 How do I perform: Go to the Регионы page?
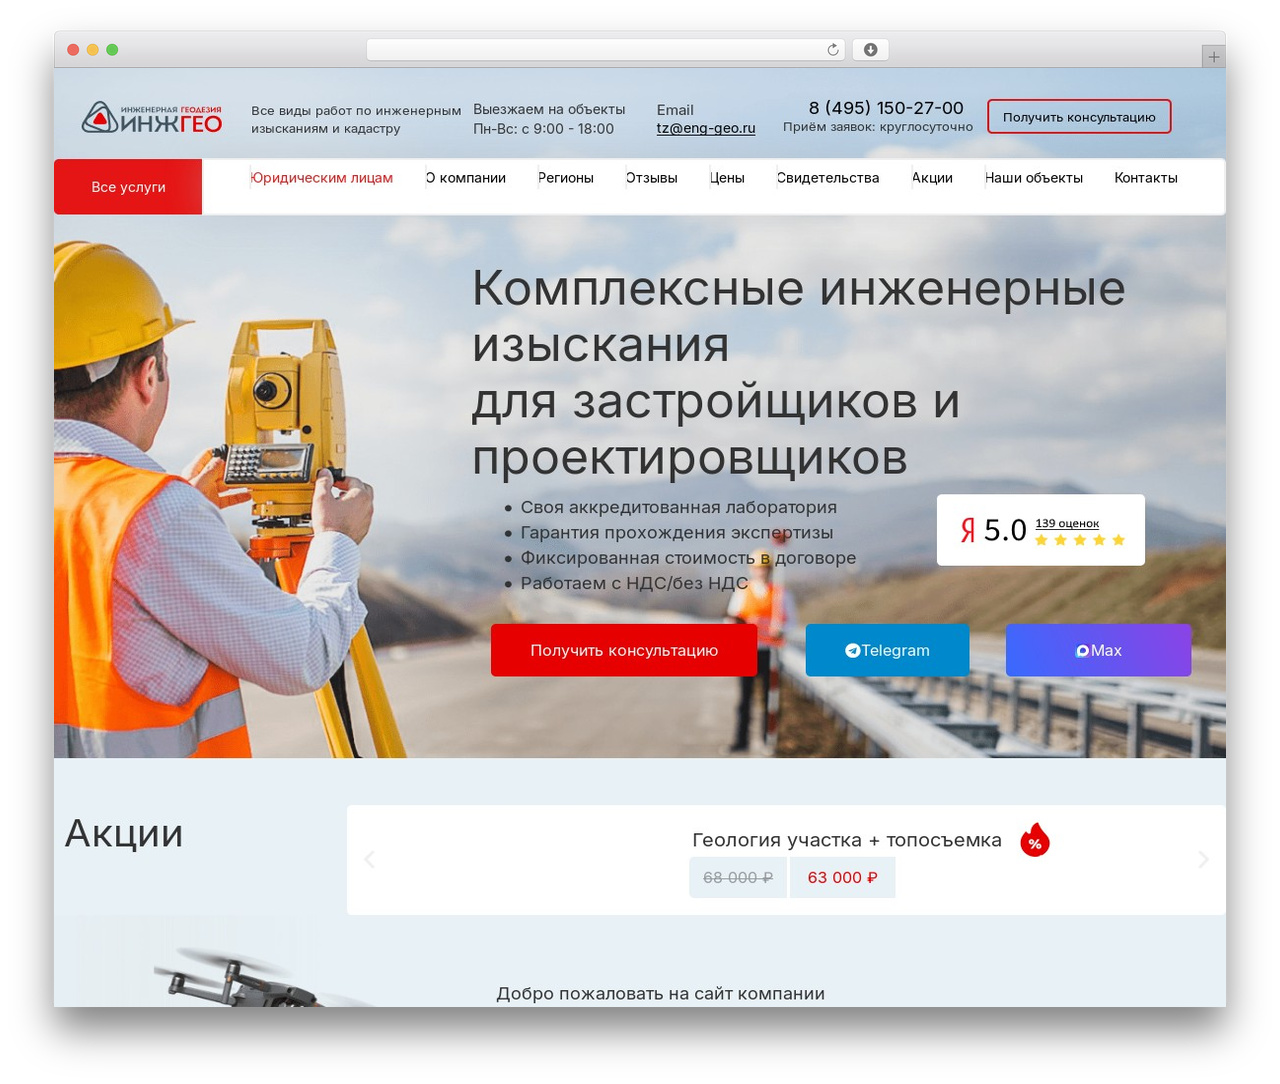tap(565, 178)
